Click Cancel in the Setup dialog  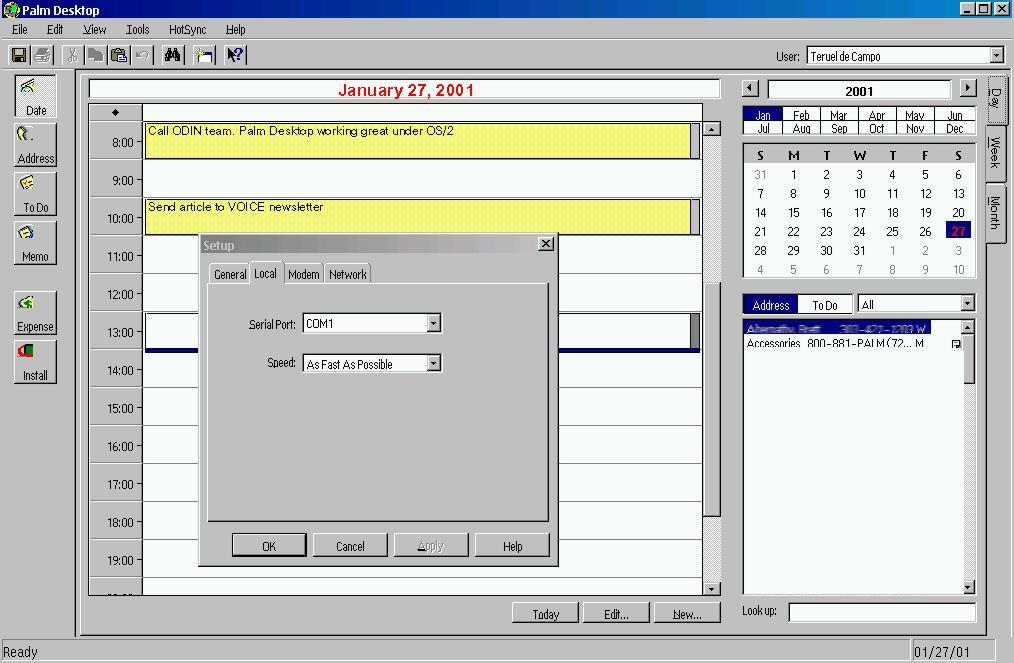[x=350, y=545]
